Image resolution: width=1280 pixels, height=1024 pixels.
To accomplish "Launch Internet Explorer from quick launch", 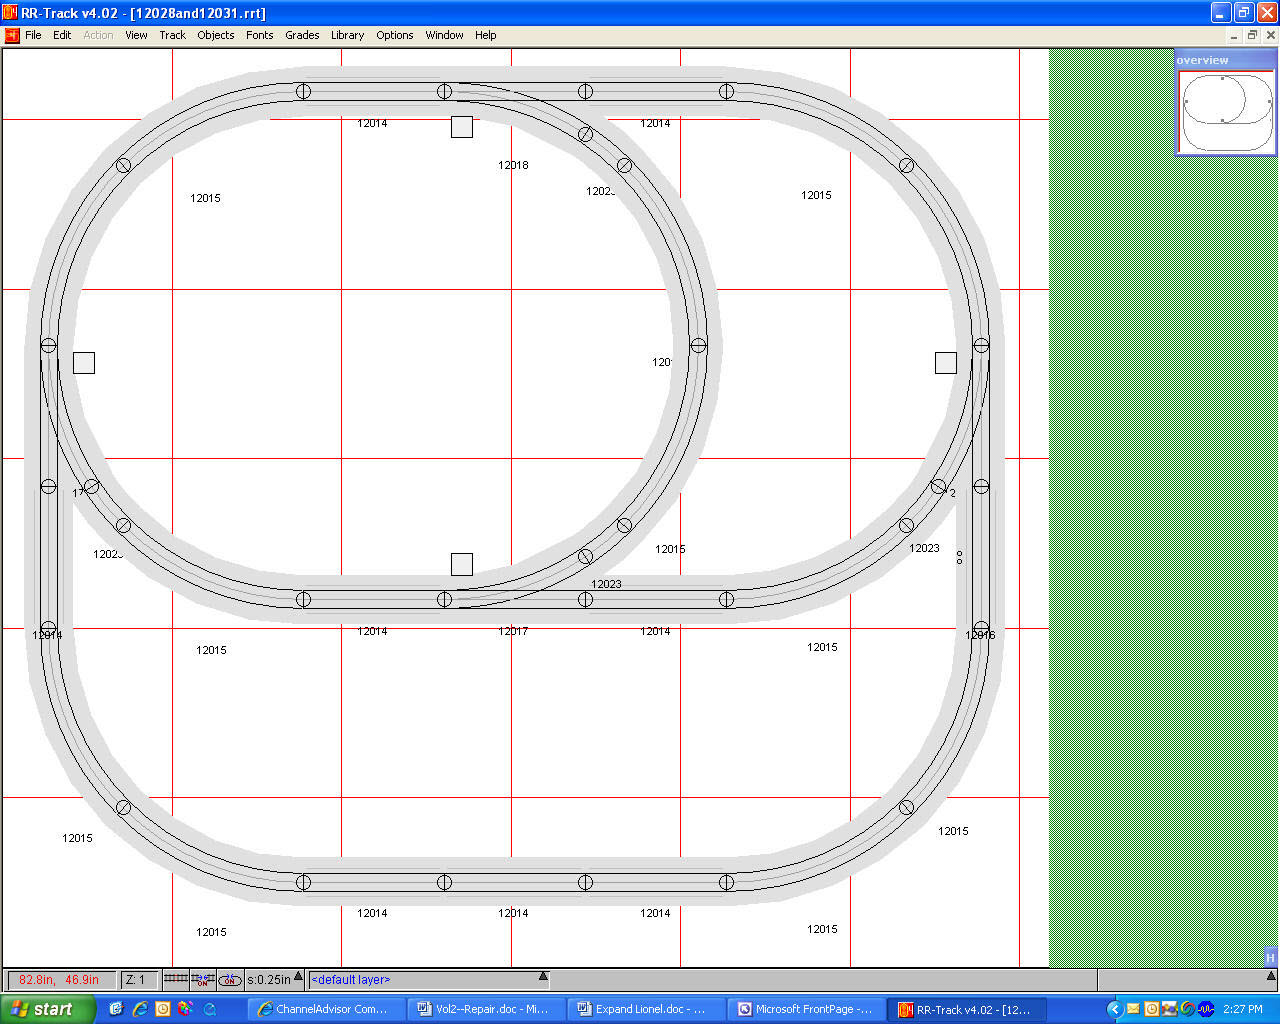I will [x=140, y=1009].
